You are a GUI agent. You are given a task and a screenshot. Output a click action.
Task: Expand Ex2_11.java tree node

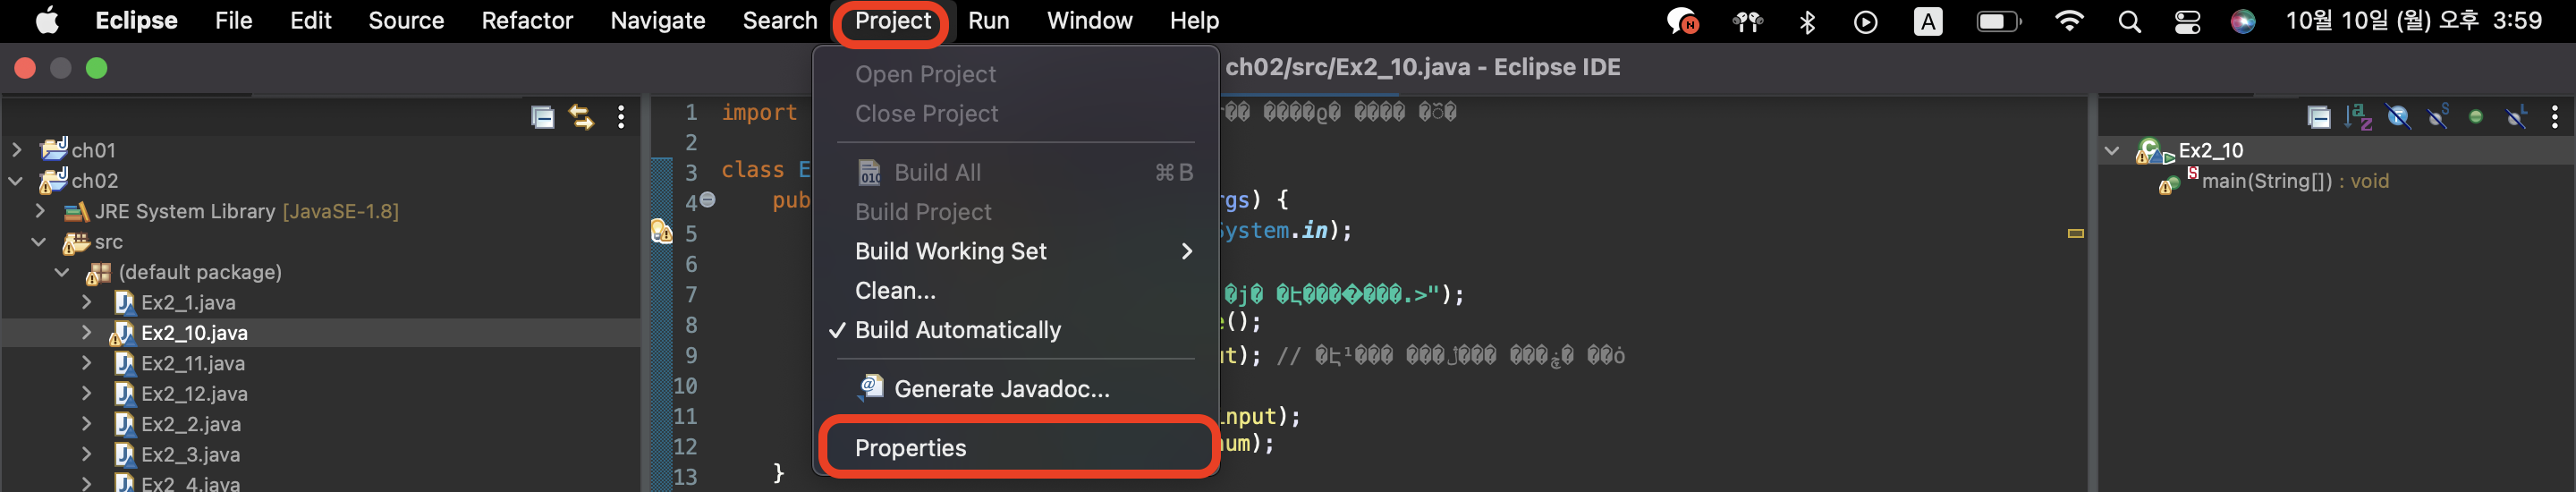87,363
